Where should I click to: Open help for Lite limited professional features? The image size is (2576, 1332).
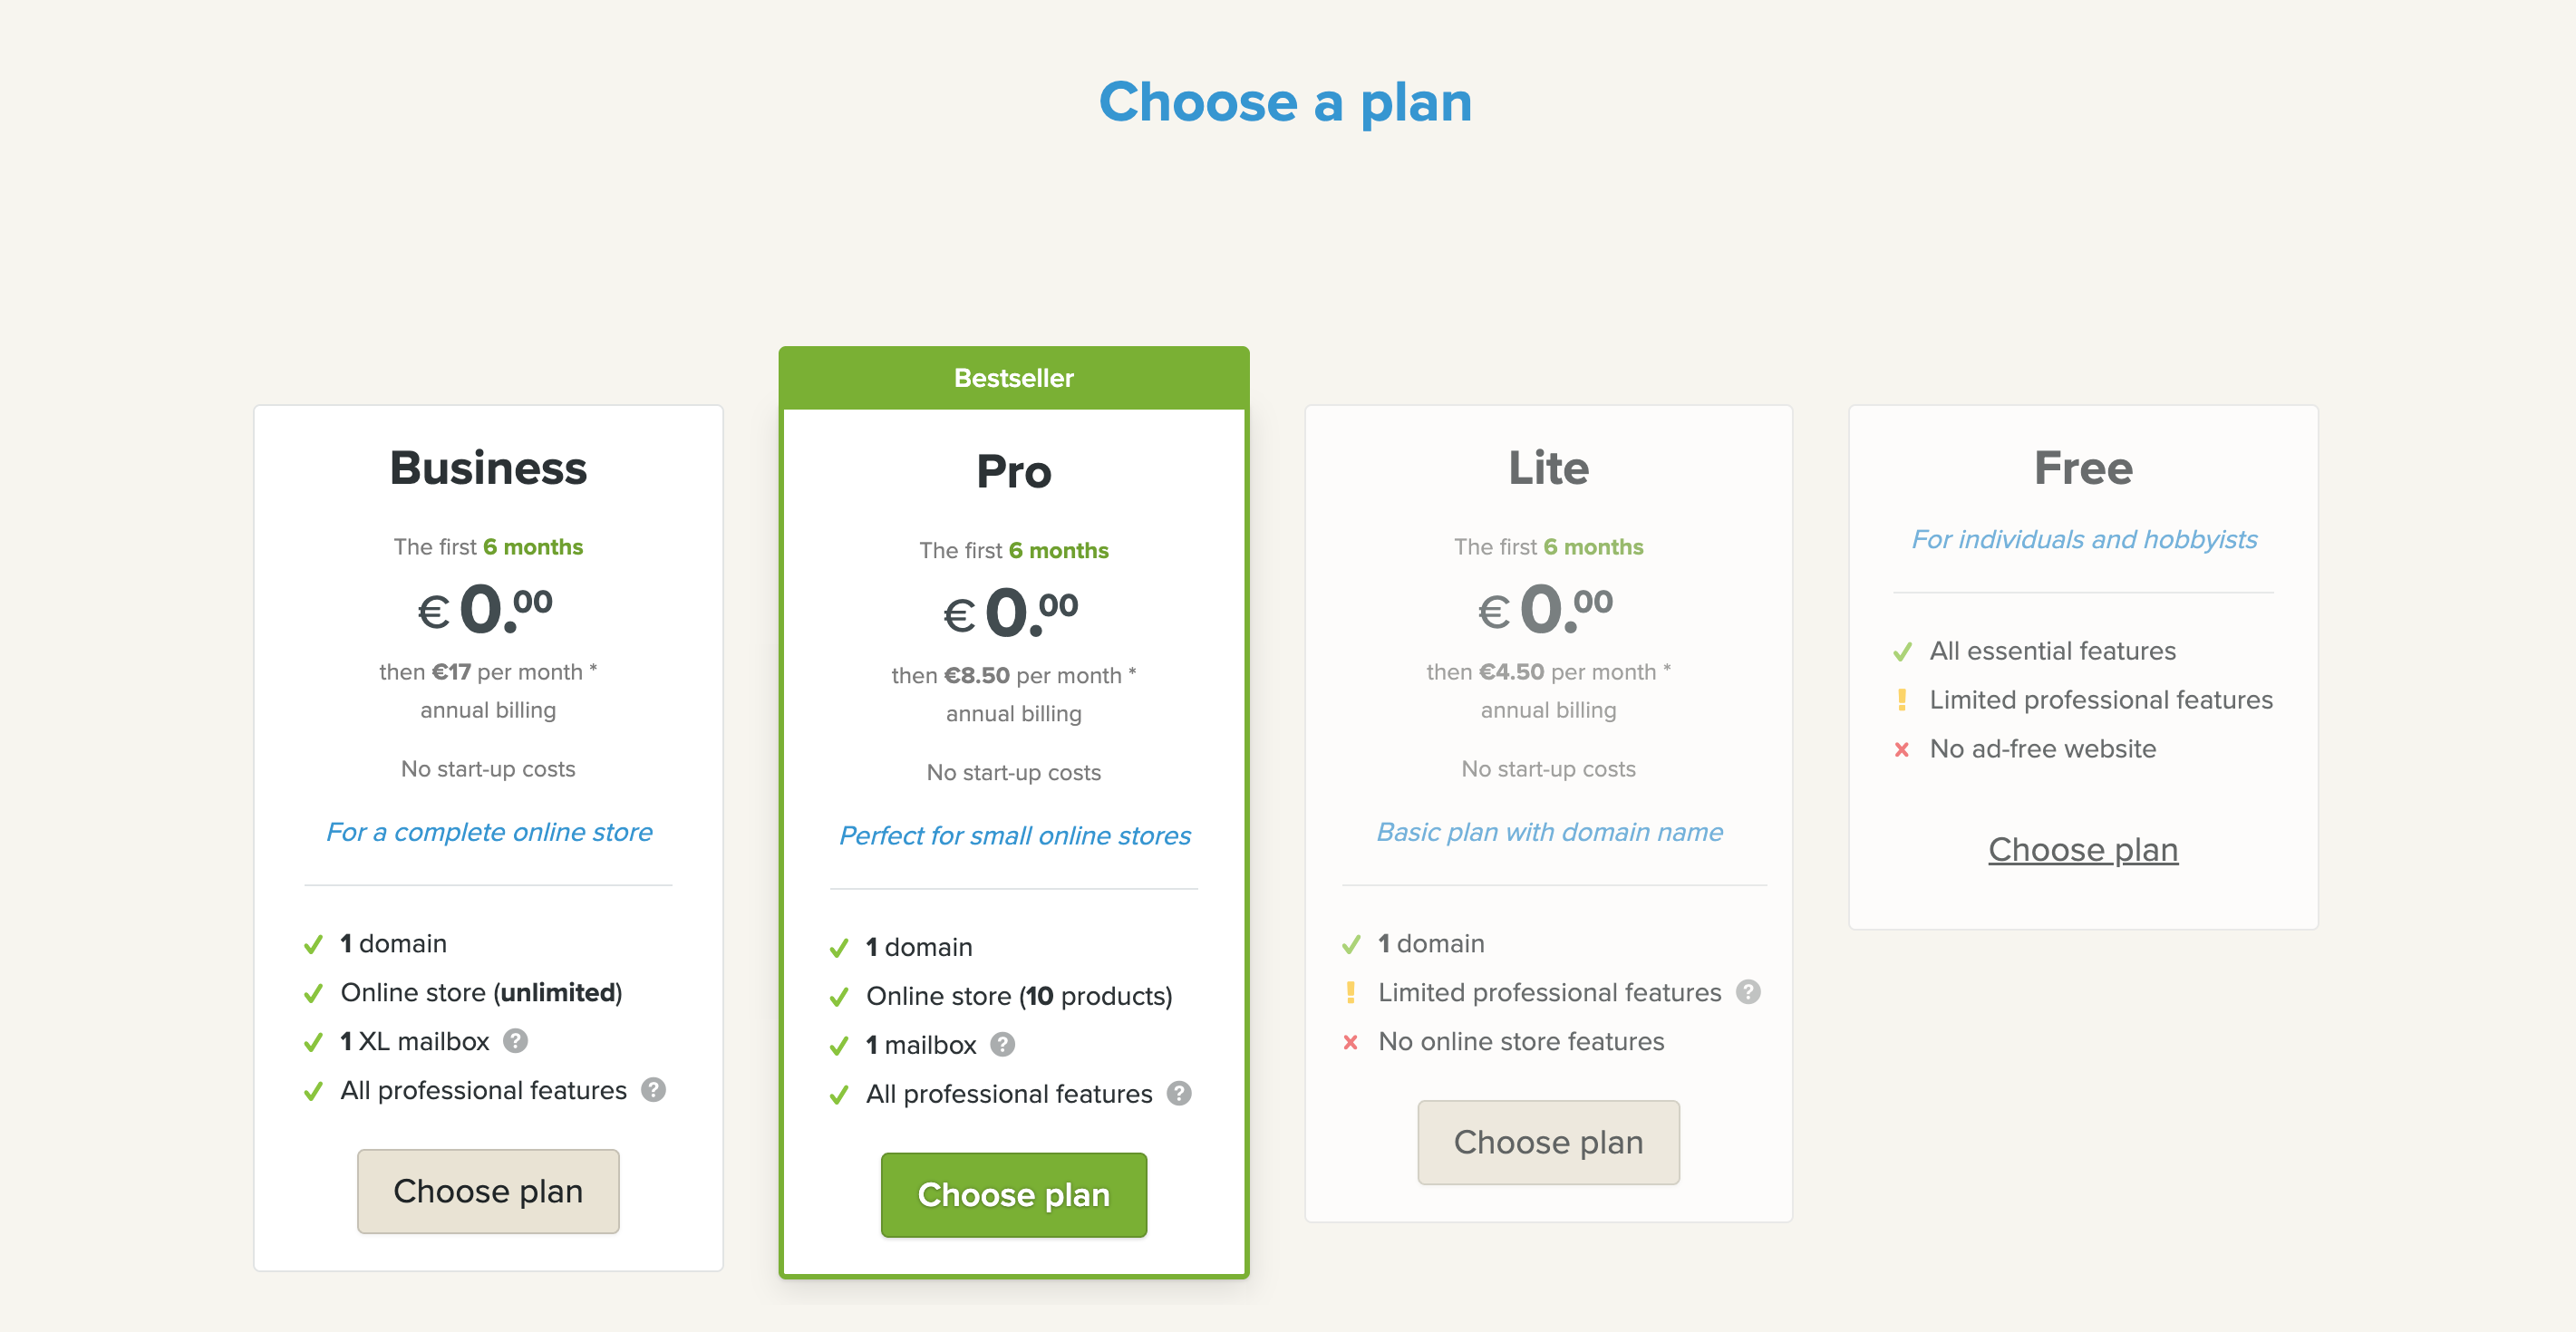(1747, 992)
